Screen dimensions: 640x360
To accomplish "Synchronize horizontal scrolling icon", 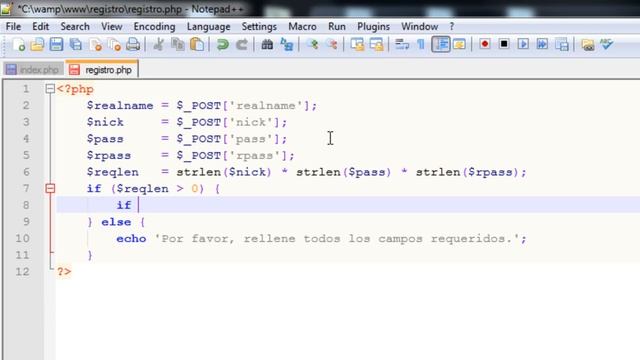I will tap(376, 44).
